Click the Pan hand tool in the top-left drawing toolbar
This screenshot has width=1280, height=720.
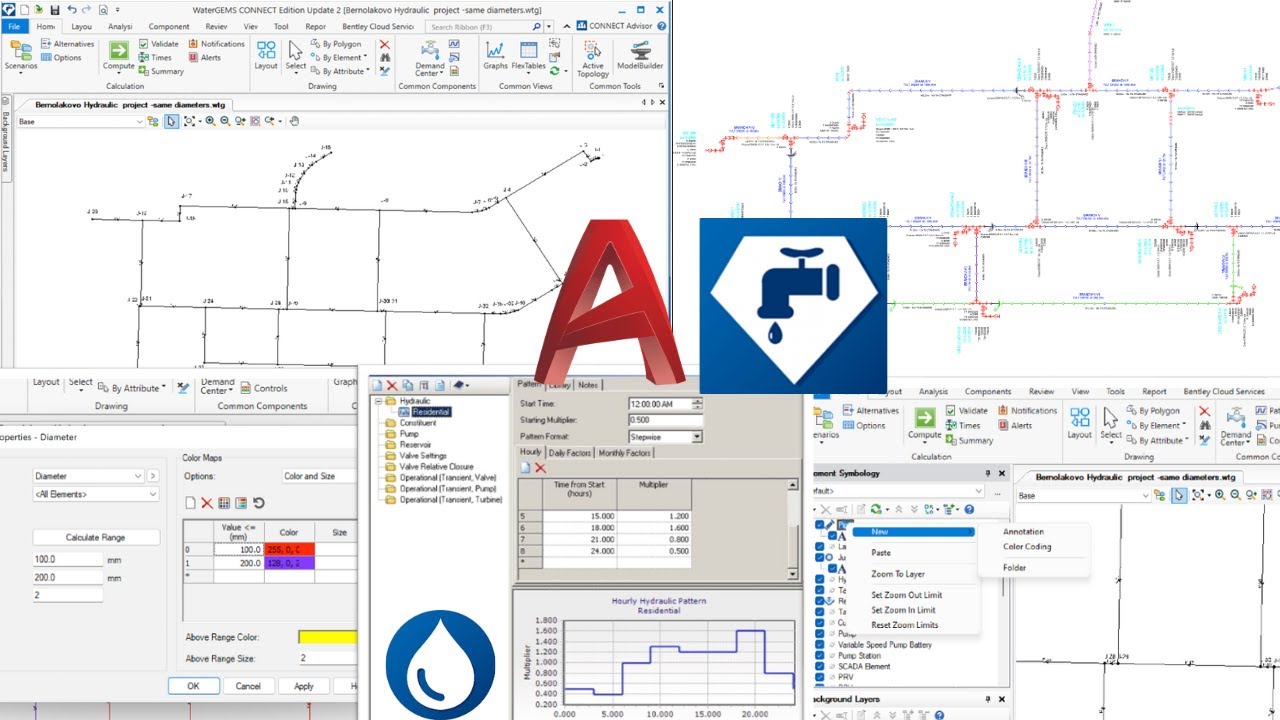294,121
